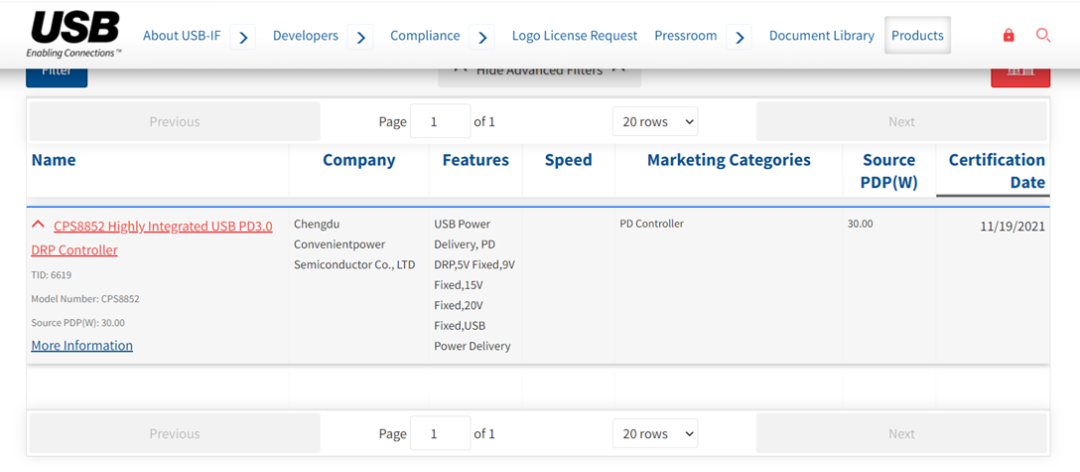Screen dimensions: 1080x472
Task: Open the Pressroom menu
Action: point(685,35)
